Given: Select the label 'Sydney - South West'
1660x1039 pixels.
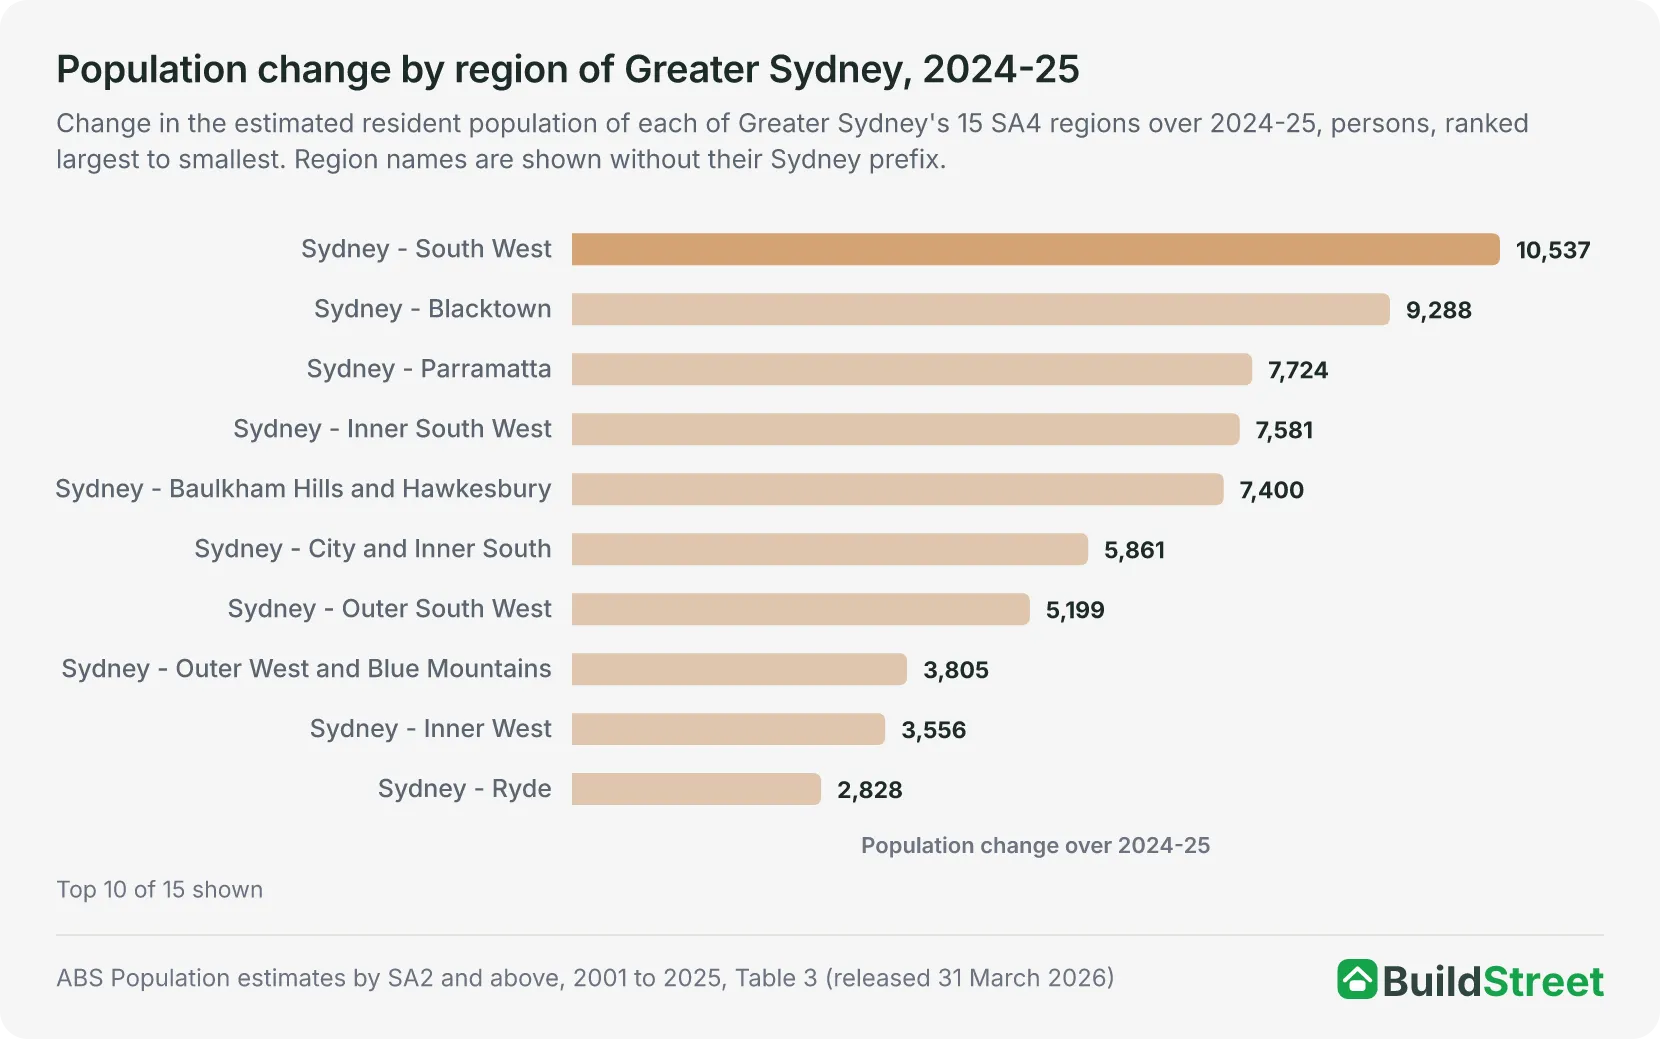Looking at the screenshot, I should [x=426, y=249].
